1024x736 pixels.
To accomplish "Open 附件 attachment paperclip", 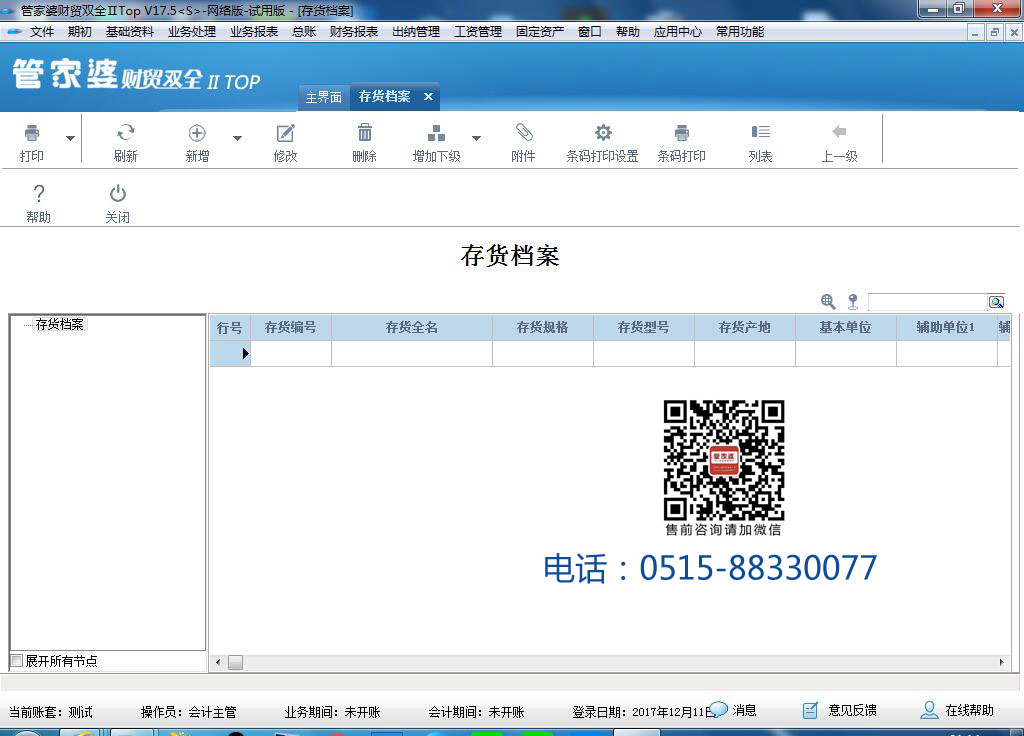I will 524,133.
